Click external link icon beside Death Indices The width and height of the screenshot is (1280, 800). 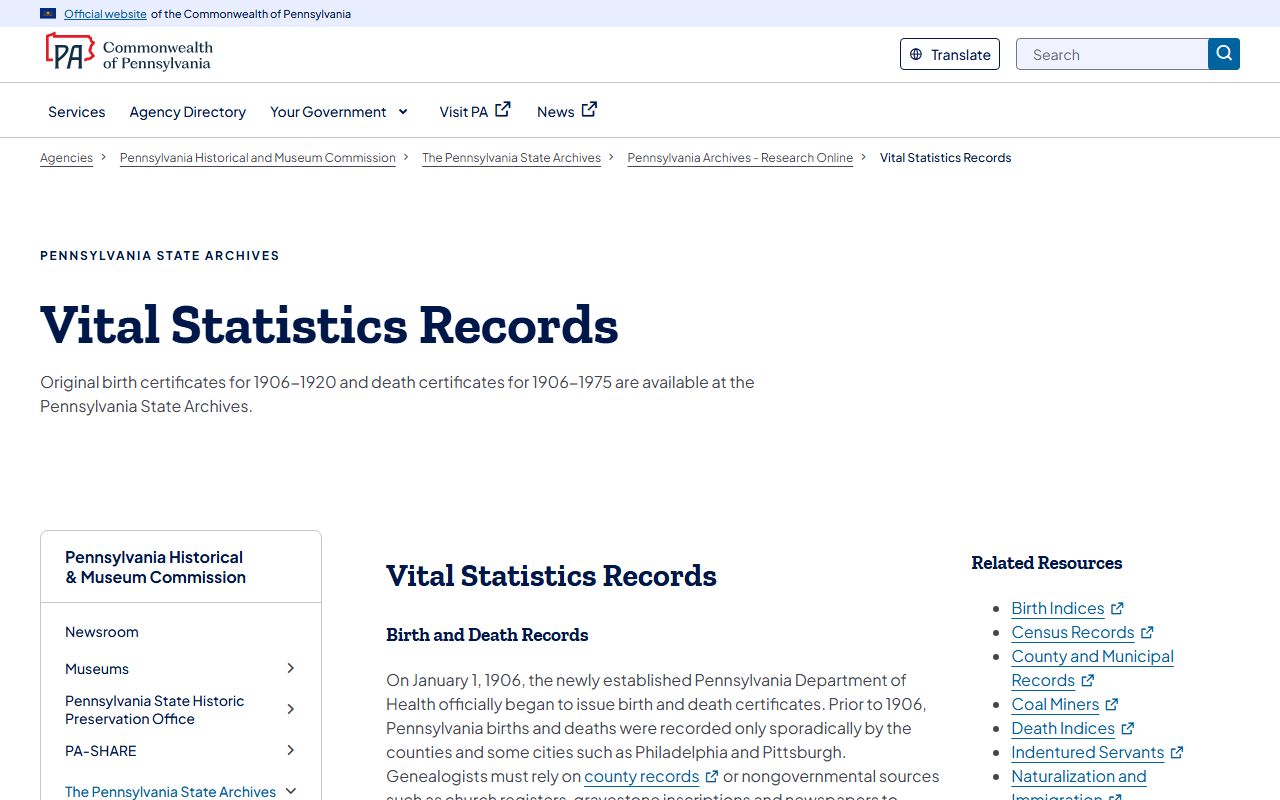(x=1127, y=728)
